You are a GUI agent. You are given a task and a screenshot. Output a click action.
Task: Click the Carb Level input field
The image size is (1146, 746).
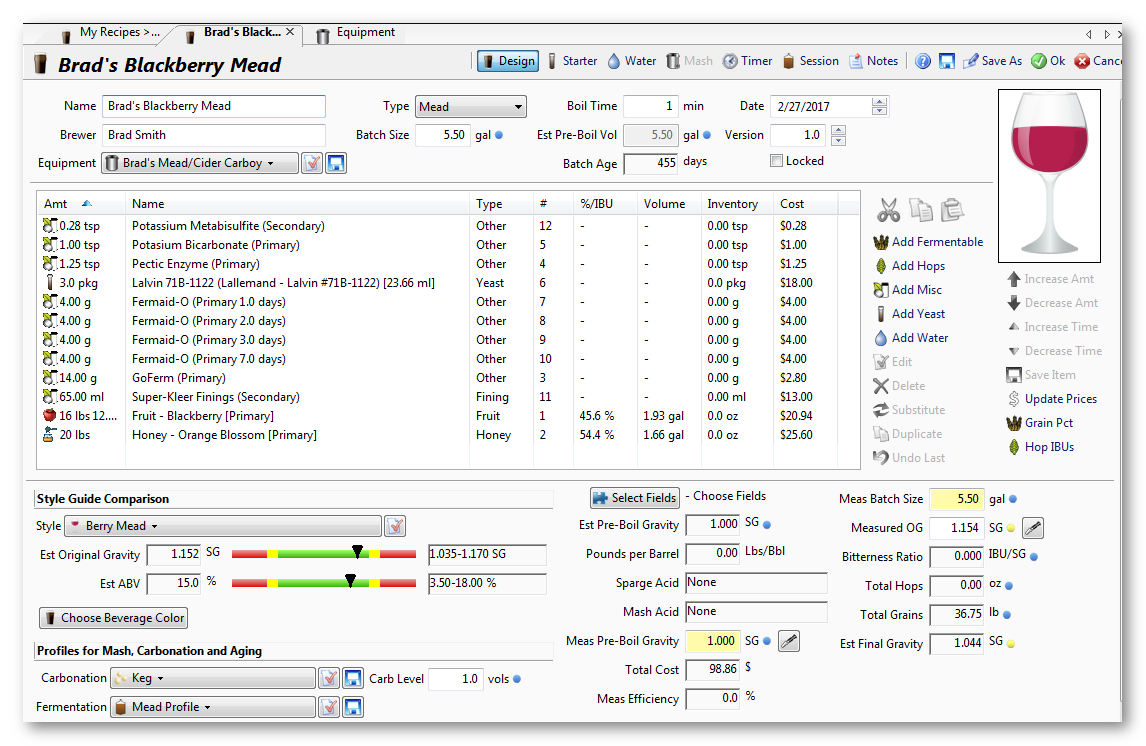[x=455, y=679]
